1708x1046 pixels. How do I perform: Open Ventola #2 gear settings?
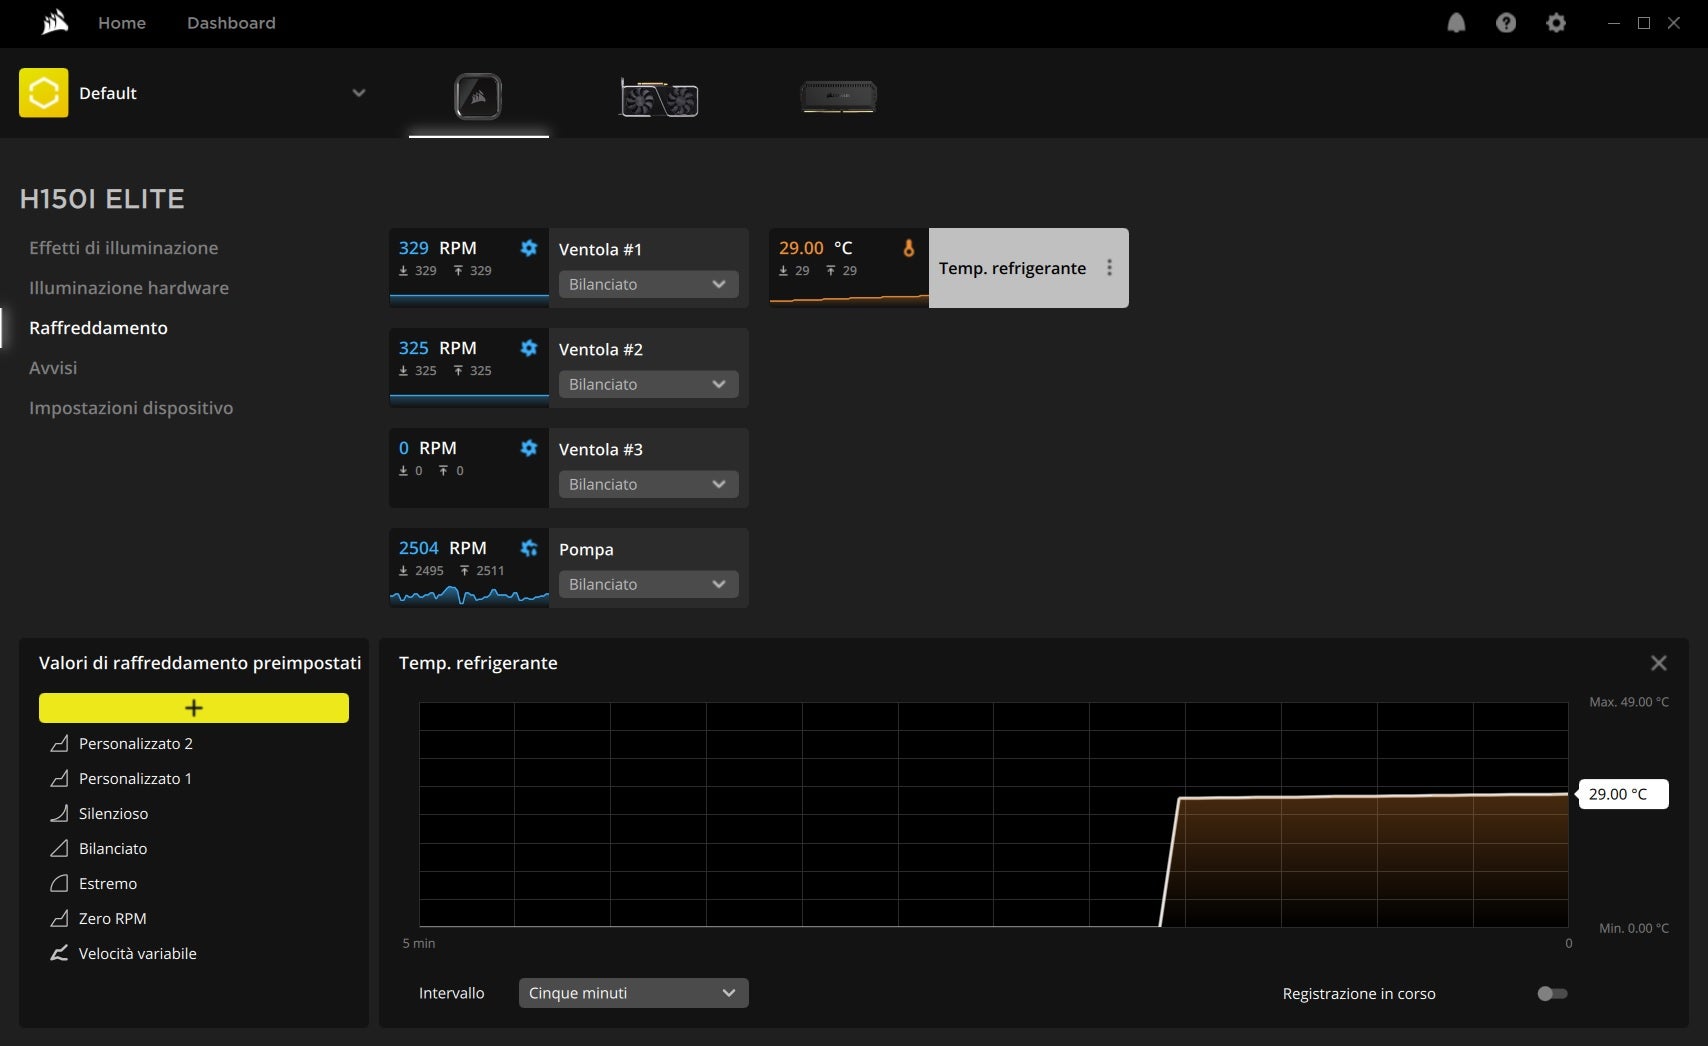click(529, 348)
